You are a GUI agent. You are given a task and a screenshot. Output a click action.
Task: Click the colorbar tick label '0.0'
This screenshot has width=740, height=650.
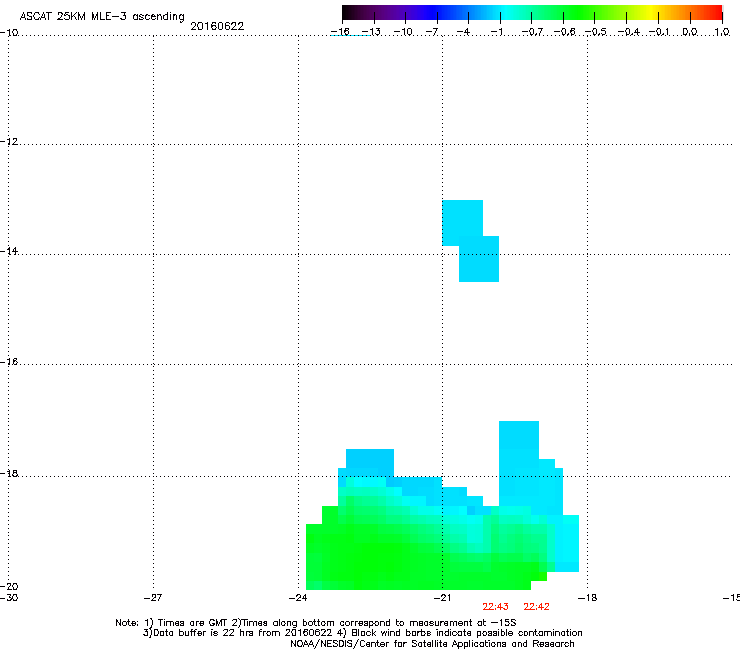(690, 32)
